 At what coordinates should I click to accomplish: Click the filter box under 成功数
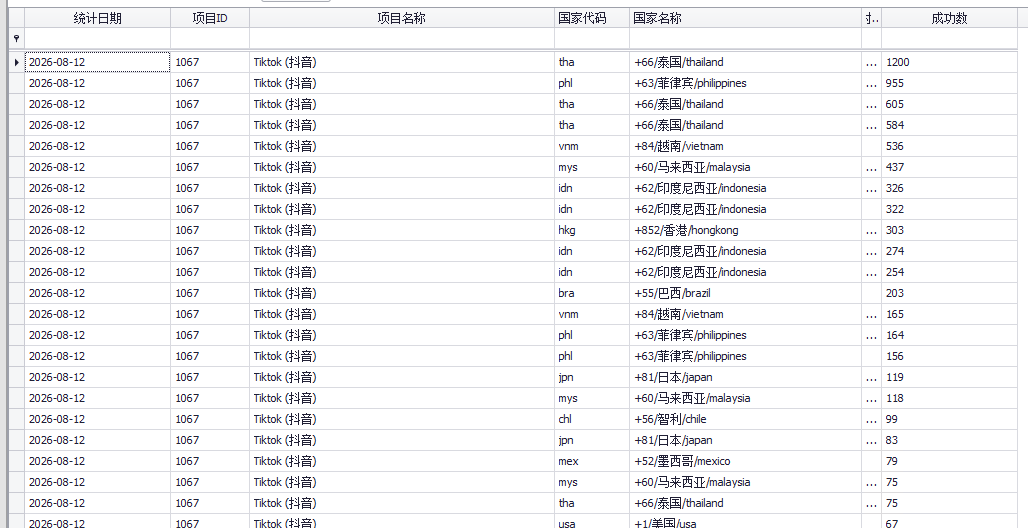click(x=949, y=39)
